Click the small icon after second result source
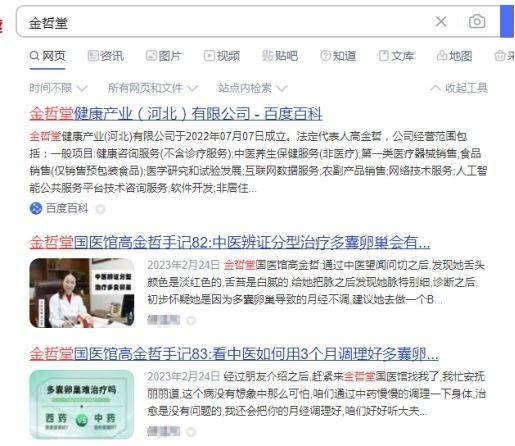This screenshot has height=446, width=515. (x=191, y=321)
